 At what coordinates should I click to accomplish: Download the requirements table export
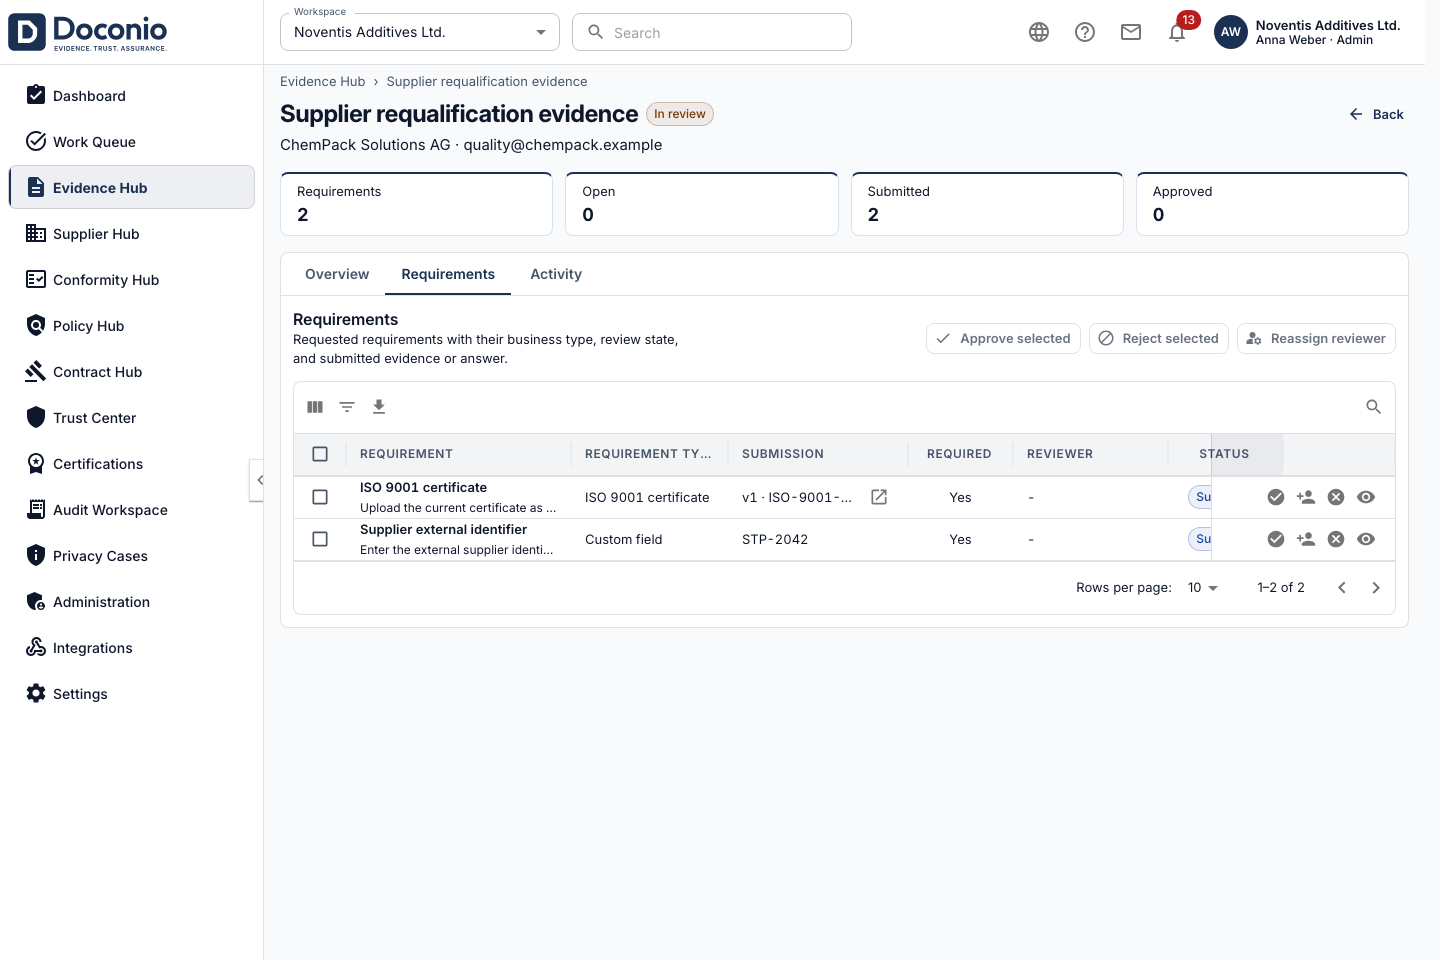379,407
